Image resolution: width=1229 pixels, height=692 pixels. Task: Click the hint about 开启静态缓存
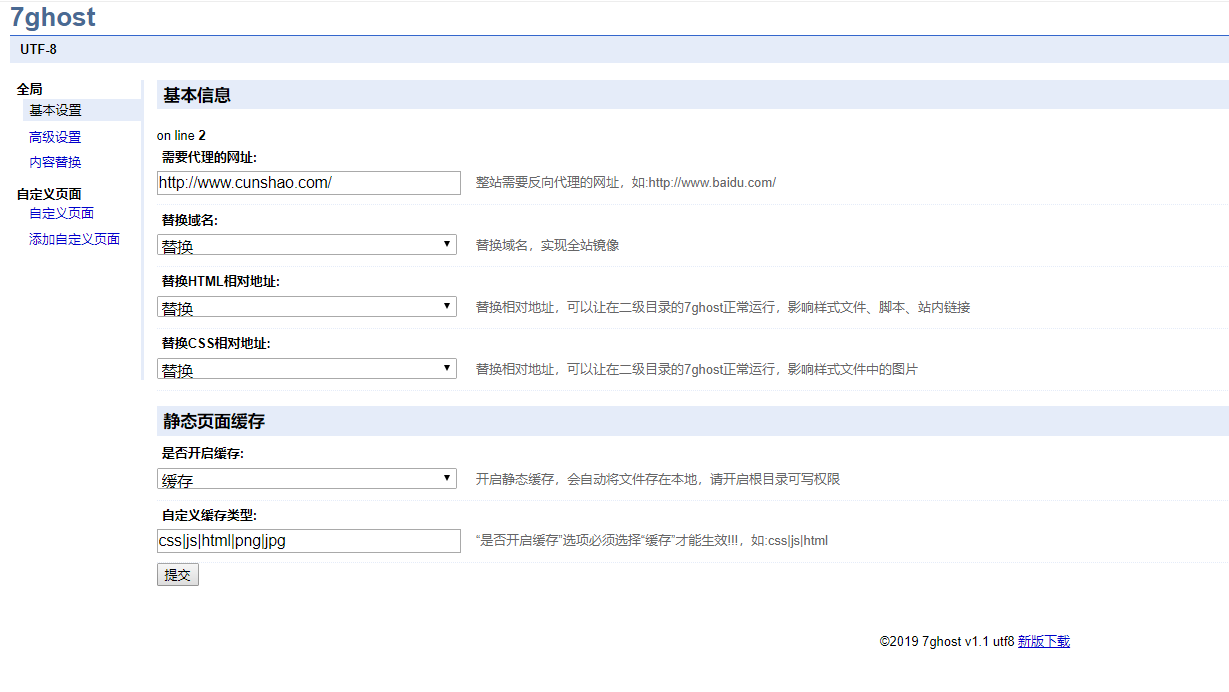pyautogui.click(x=658, y=479)
